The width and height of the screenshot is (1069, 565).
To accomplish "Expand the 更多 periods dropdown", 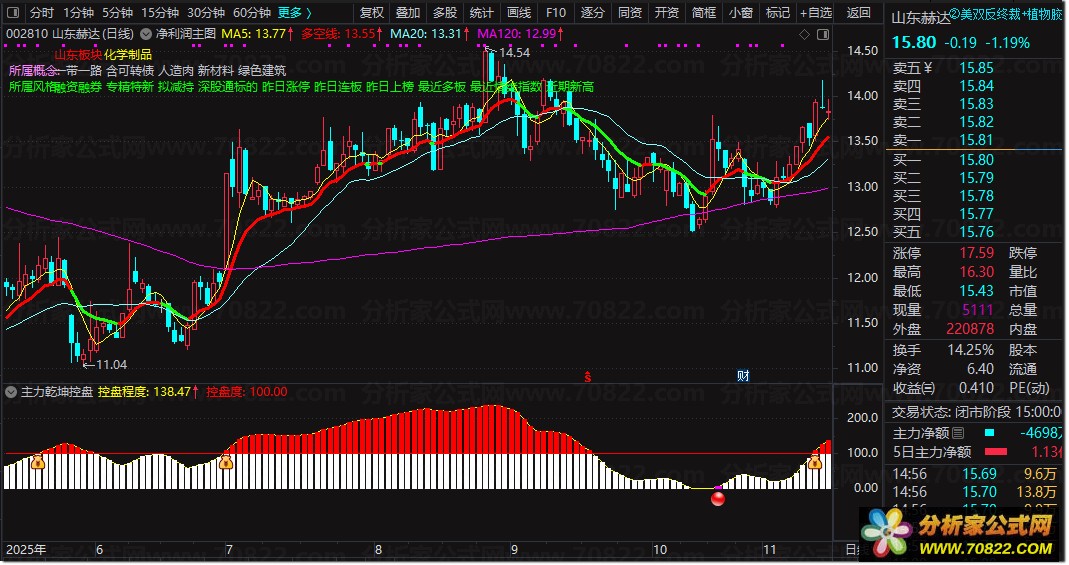I will (295, 12).
